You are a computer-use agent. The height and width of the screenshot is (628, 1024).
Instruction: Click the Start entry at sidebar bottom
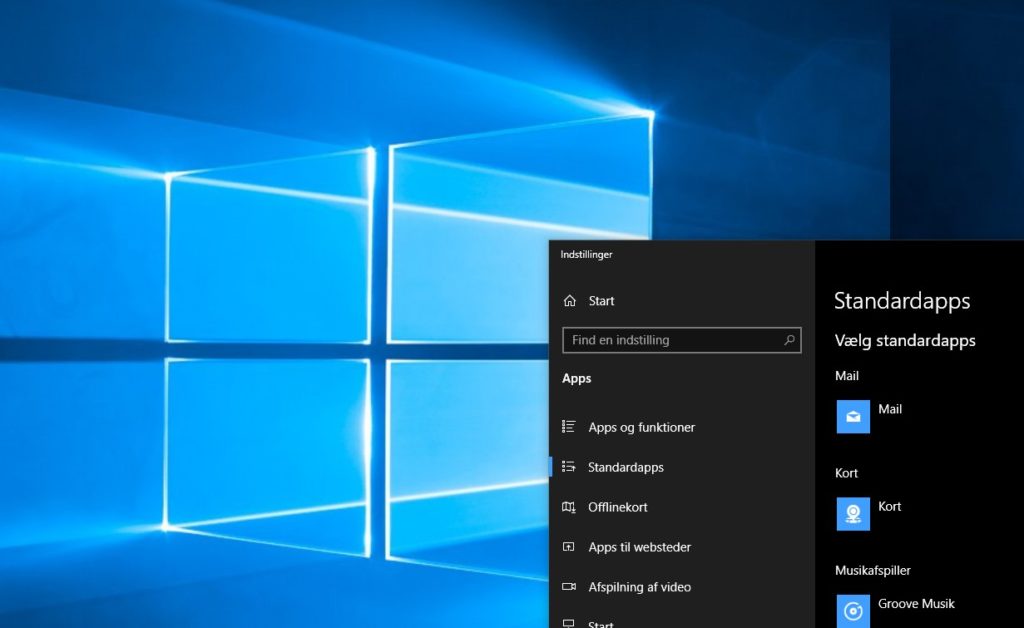(600, 623)
